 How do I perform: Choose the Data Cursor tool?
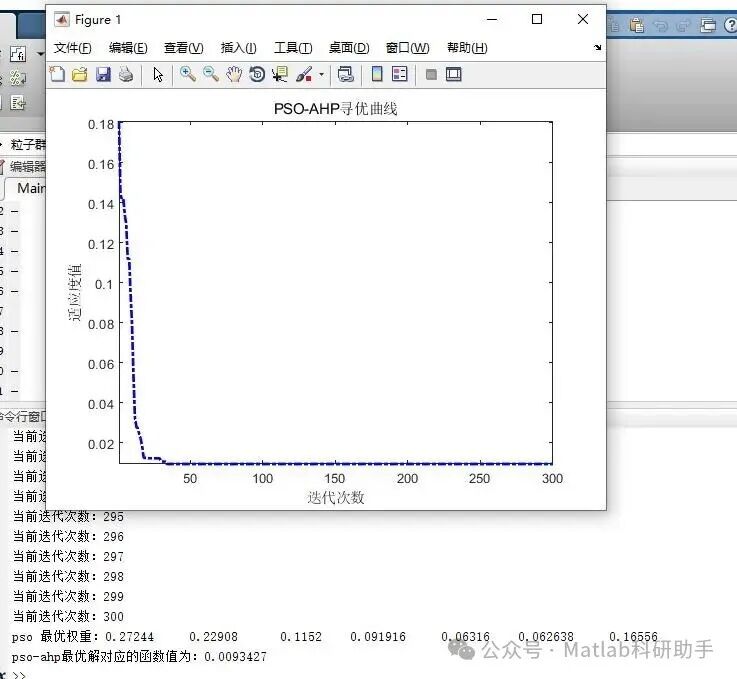click(x=280, y=74)
